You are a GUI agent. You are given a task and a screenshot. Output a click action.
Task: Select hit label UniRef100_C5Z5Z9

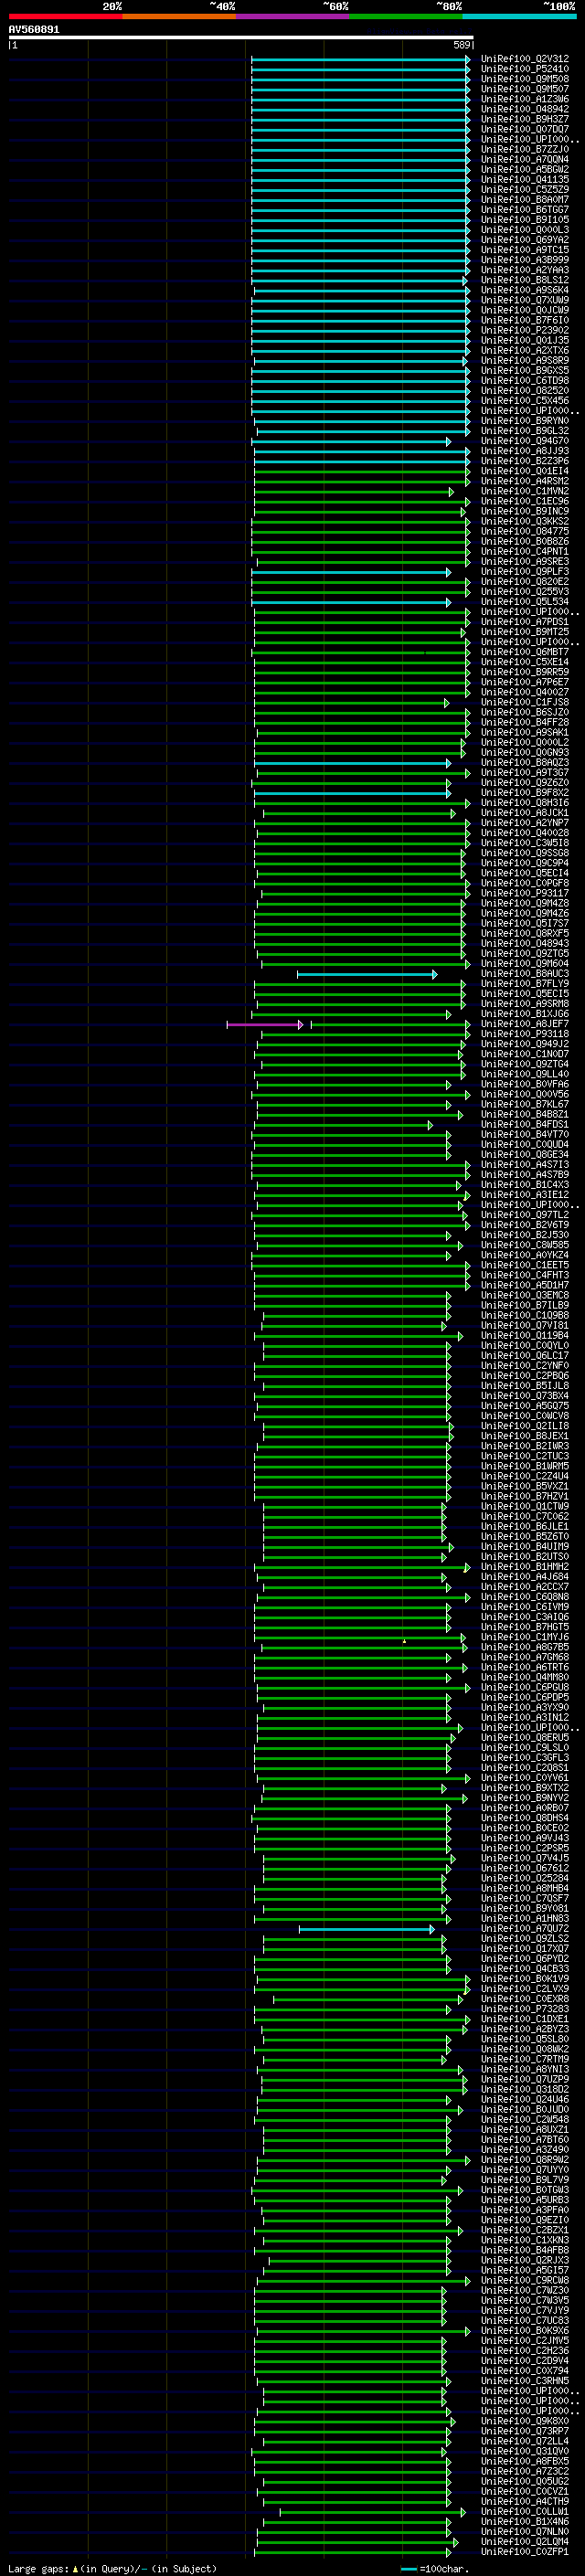[x=525, y=190]
